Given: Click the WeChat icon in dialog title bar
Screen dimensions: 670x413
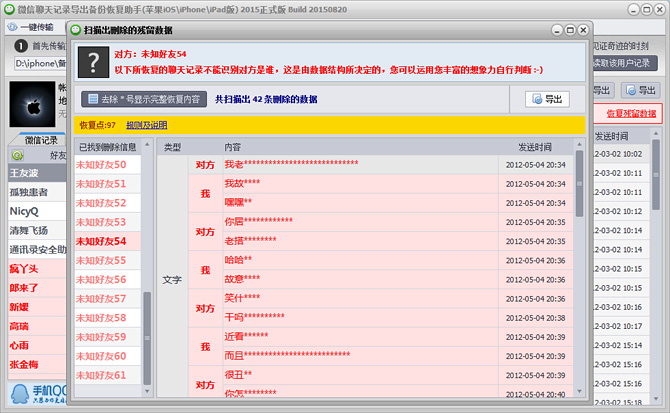Looking at the screenshot, I should click(89, 33).
